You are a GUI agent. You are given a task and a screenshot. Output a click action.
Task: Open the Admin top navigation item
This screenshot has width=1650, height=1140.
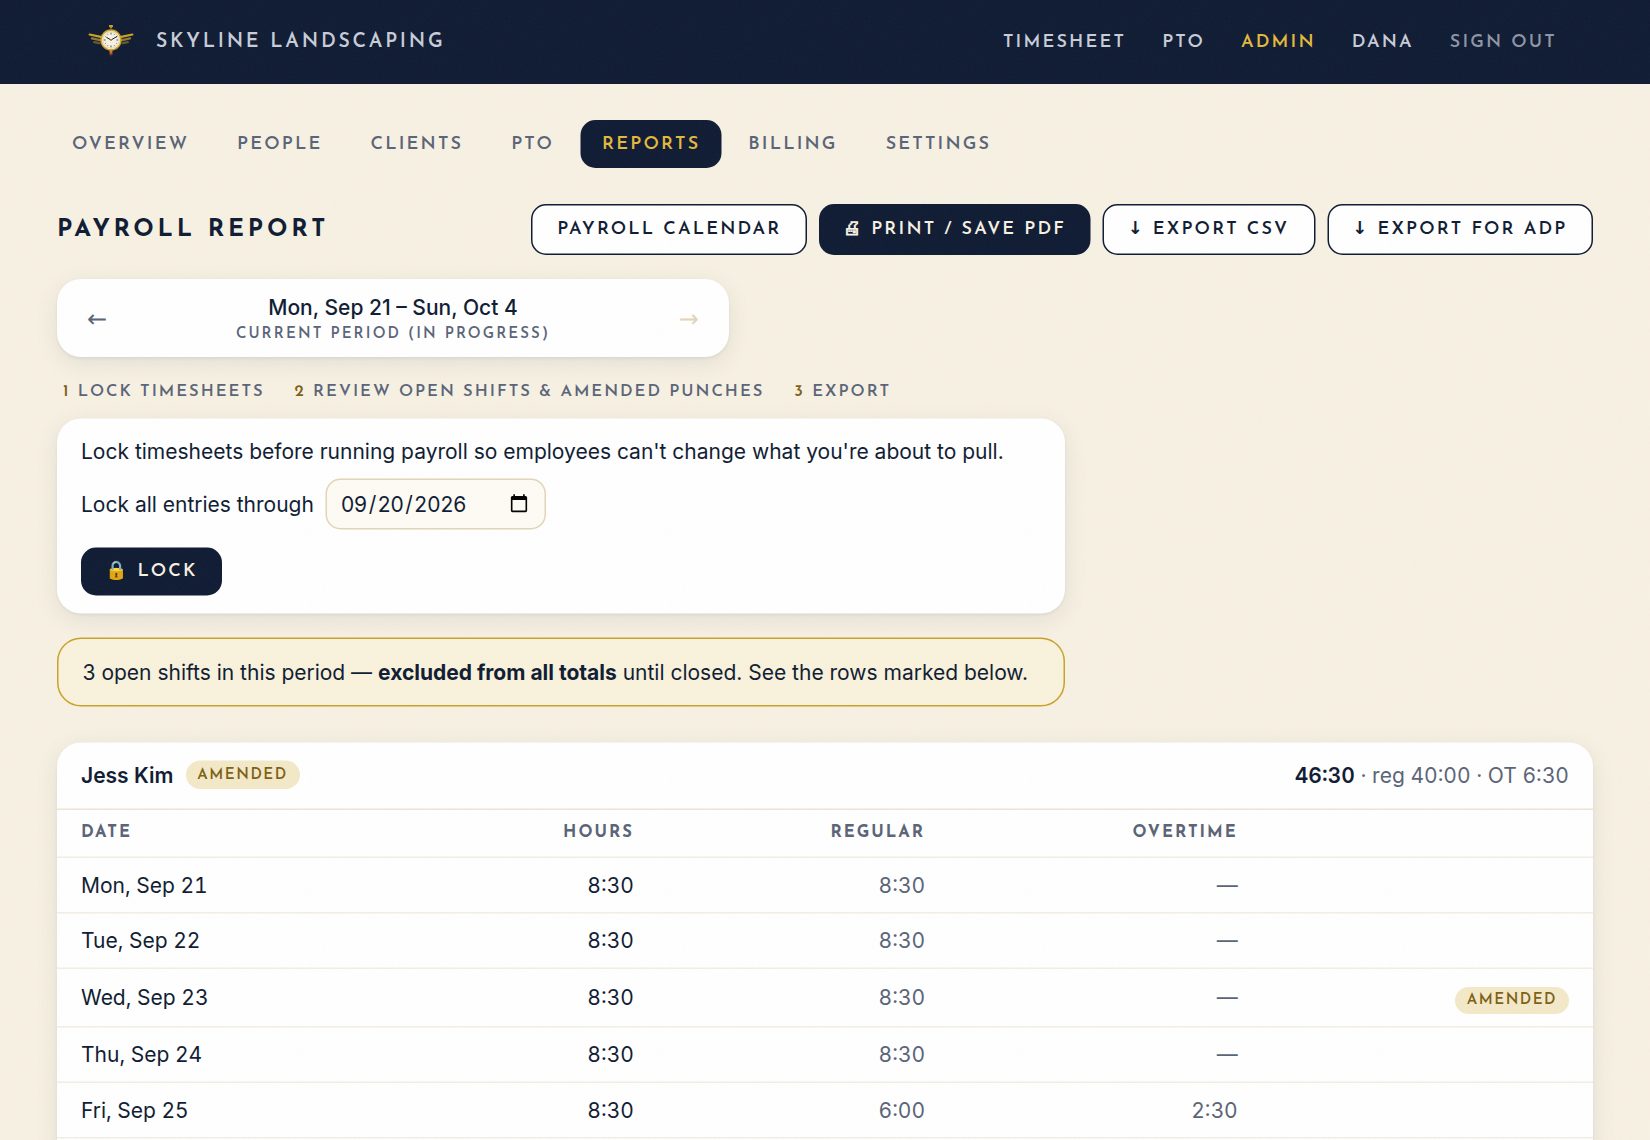tap(1278, 41)
